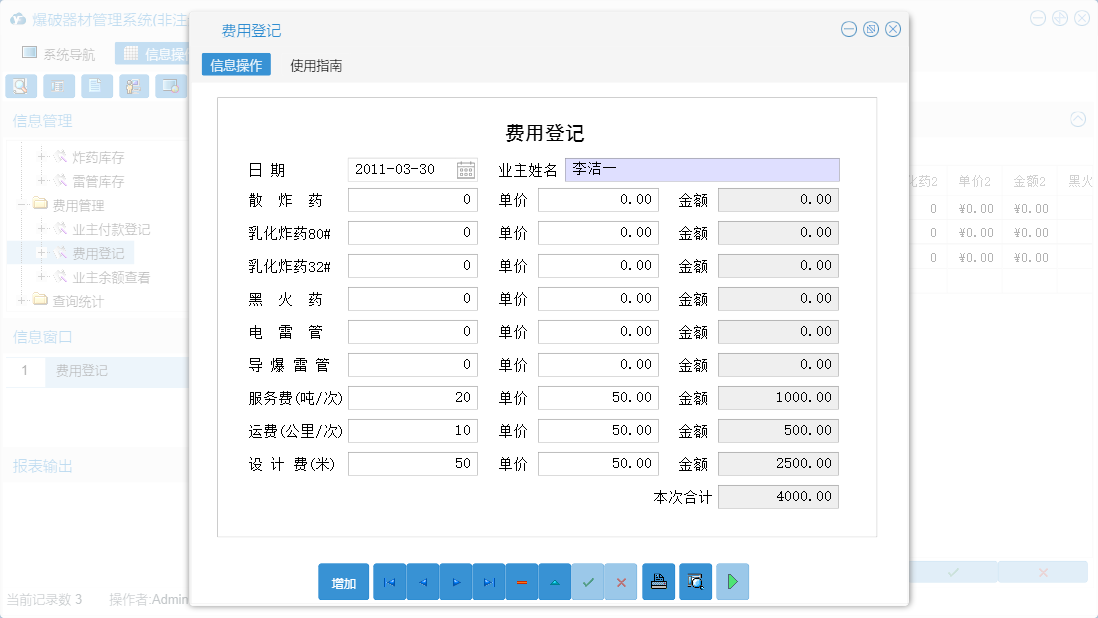Open the print dialog from the printer icon
The width and height of the screenshot is (1098, 618).
tap(658, 581)
